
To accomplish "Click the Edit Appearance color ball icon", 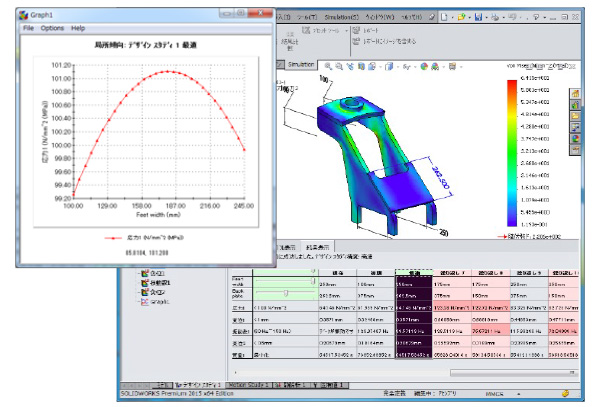I will 424,67.
